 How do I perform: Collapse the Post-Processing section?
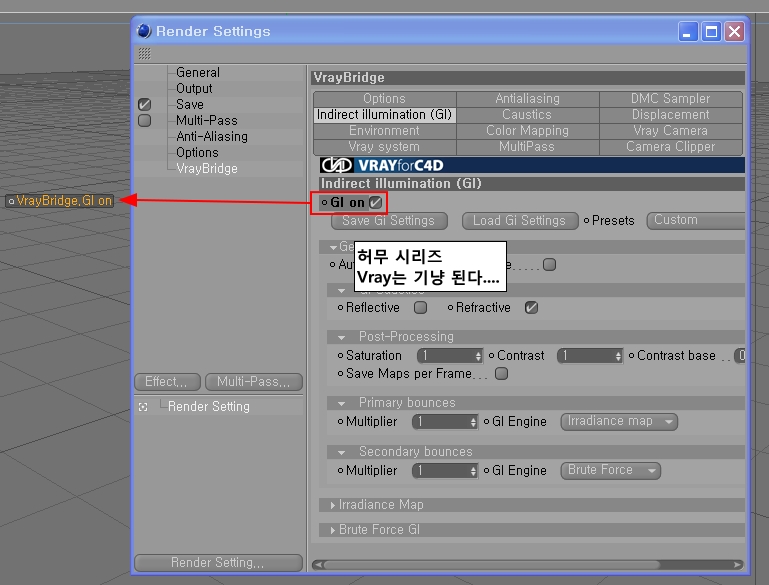342,337
